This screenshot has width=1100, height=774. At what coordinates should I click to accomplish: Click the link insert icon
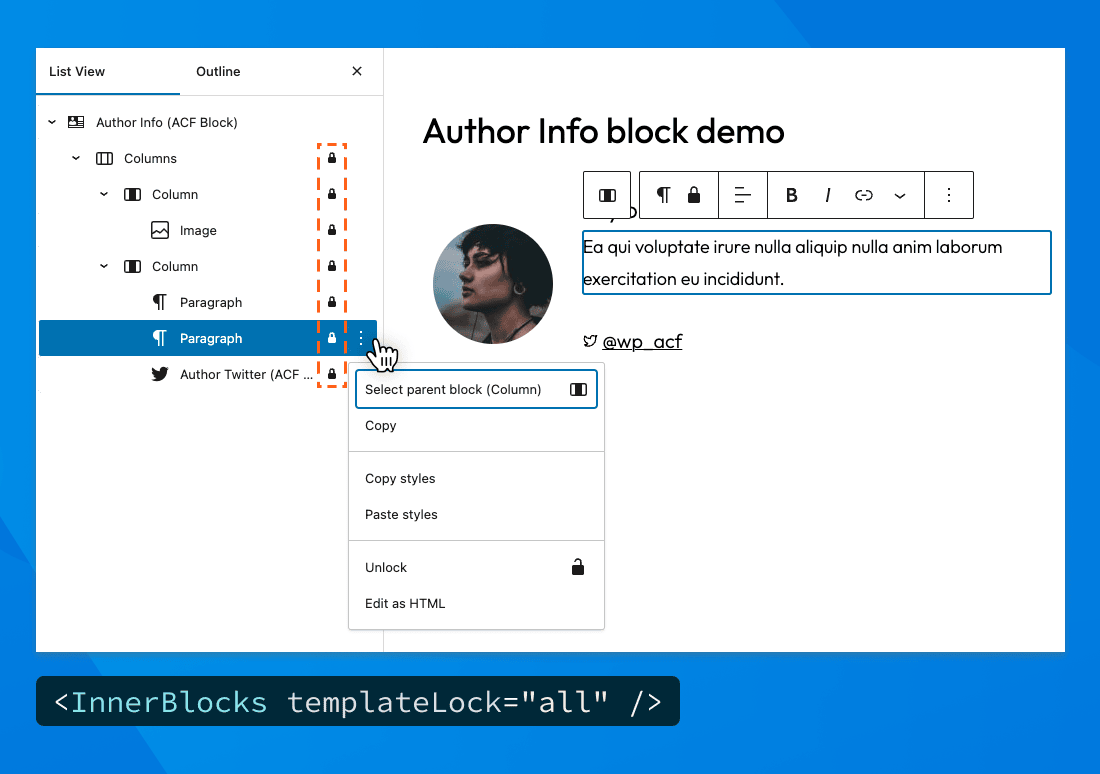864,195
